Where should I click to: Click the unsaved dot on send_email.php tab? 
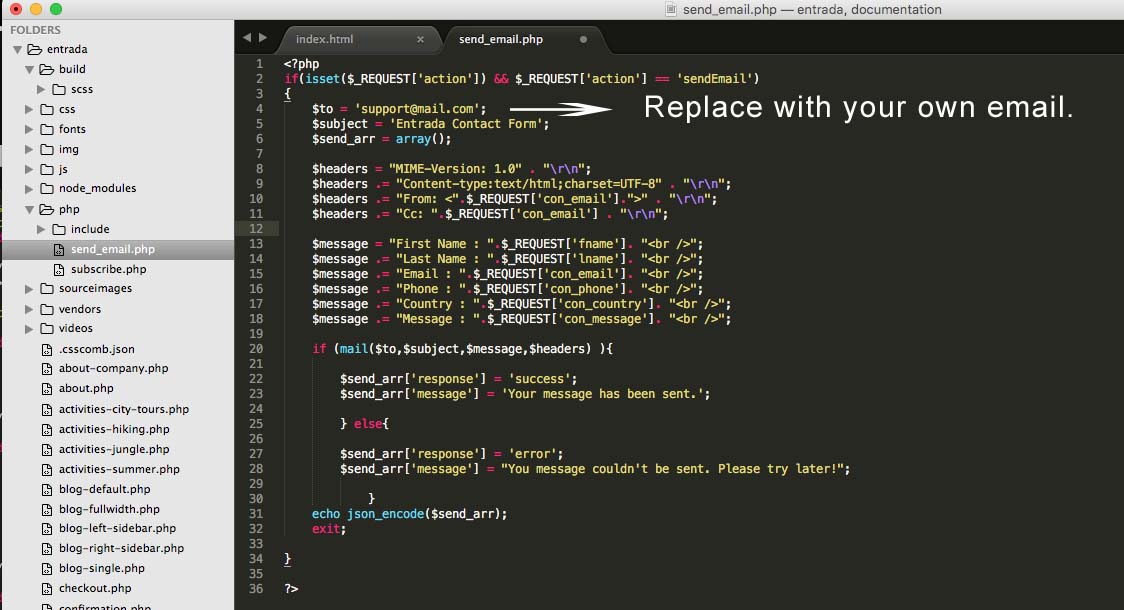583,40
